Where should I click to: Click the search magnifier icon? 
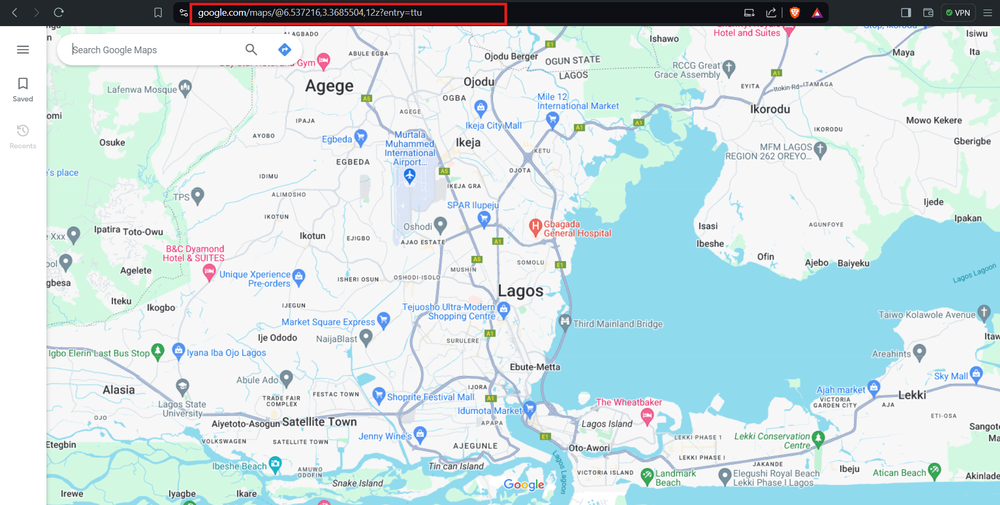coord(251,50)
